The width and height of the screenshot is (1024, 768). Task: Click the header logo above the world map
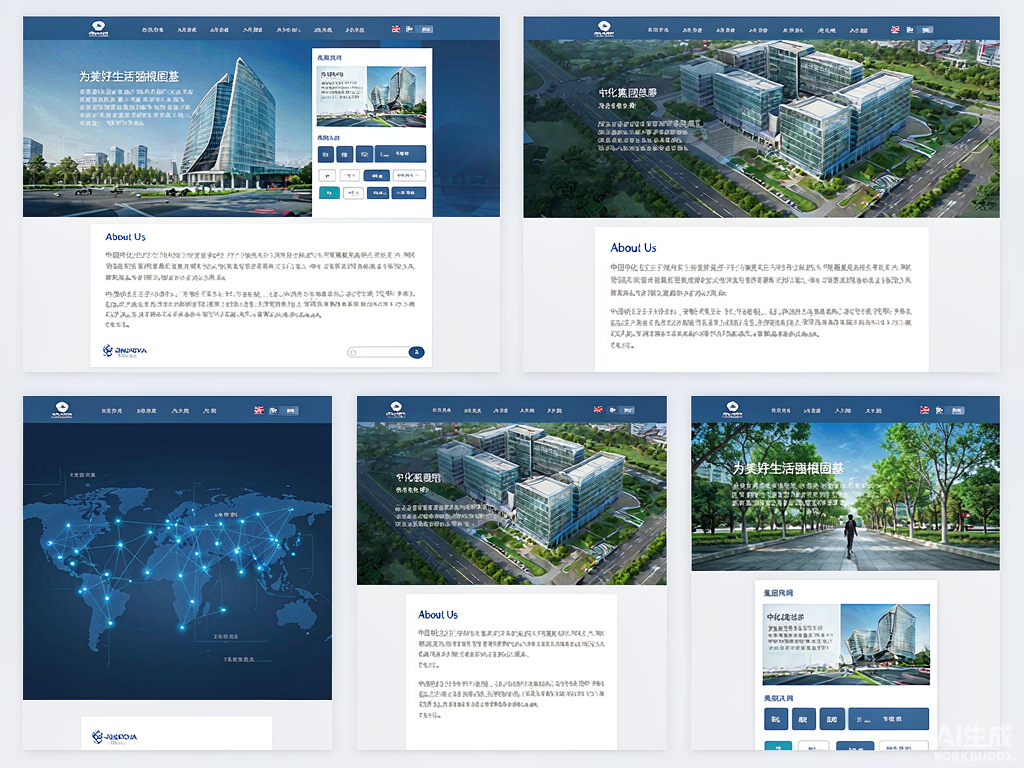click(x=61, y=410)
